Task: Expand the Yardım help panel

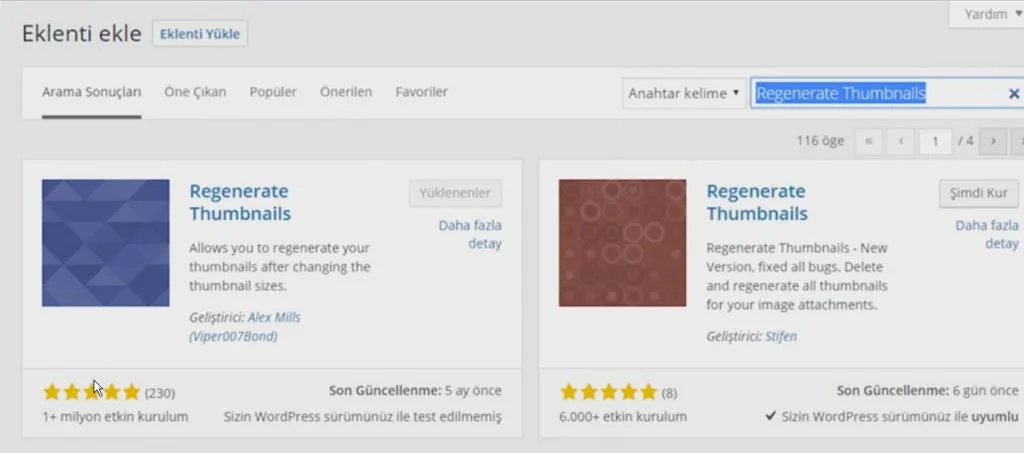Action: pyautogui.click(x=985, y=14)
